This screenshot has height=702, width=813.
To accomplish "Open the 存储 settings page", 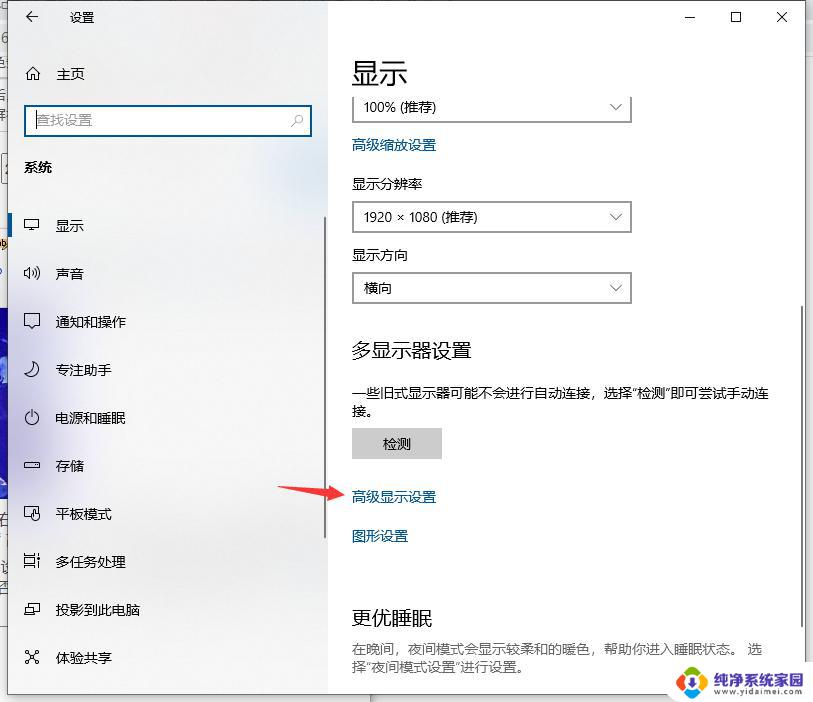I will click(x=70, y=466).
